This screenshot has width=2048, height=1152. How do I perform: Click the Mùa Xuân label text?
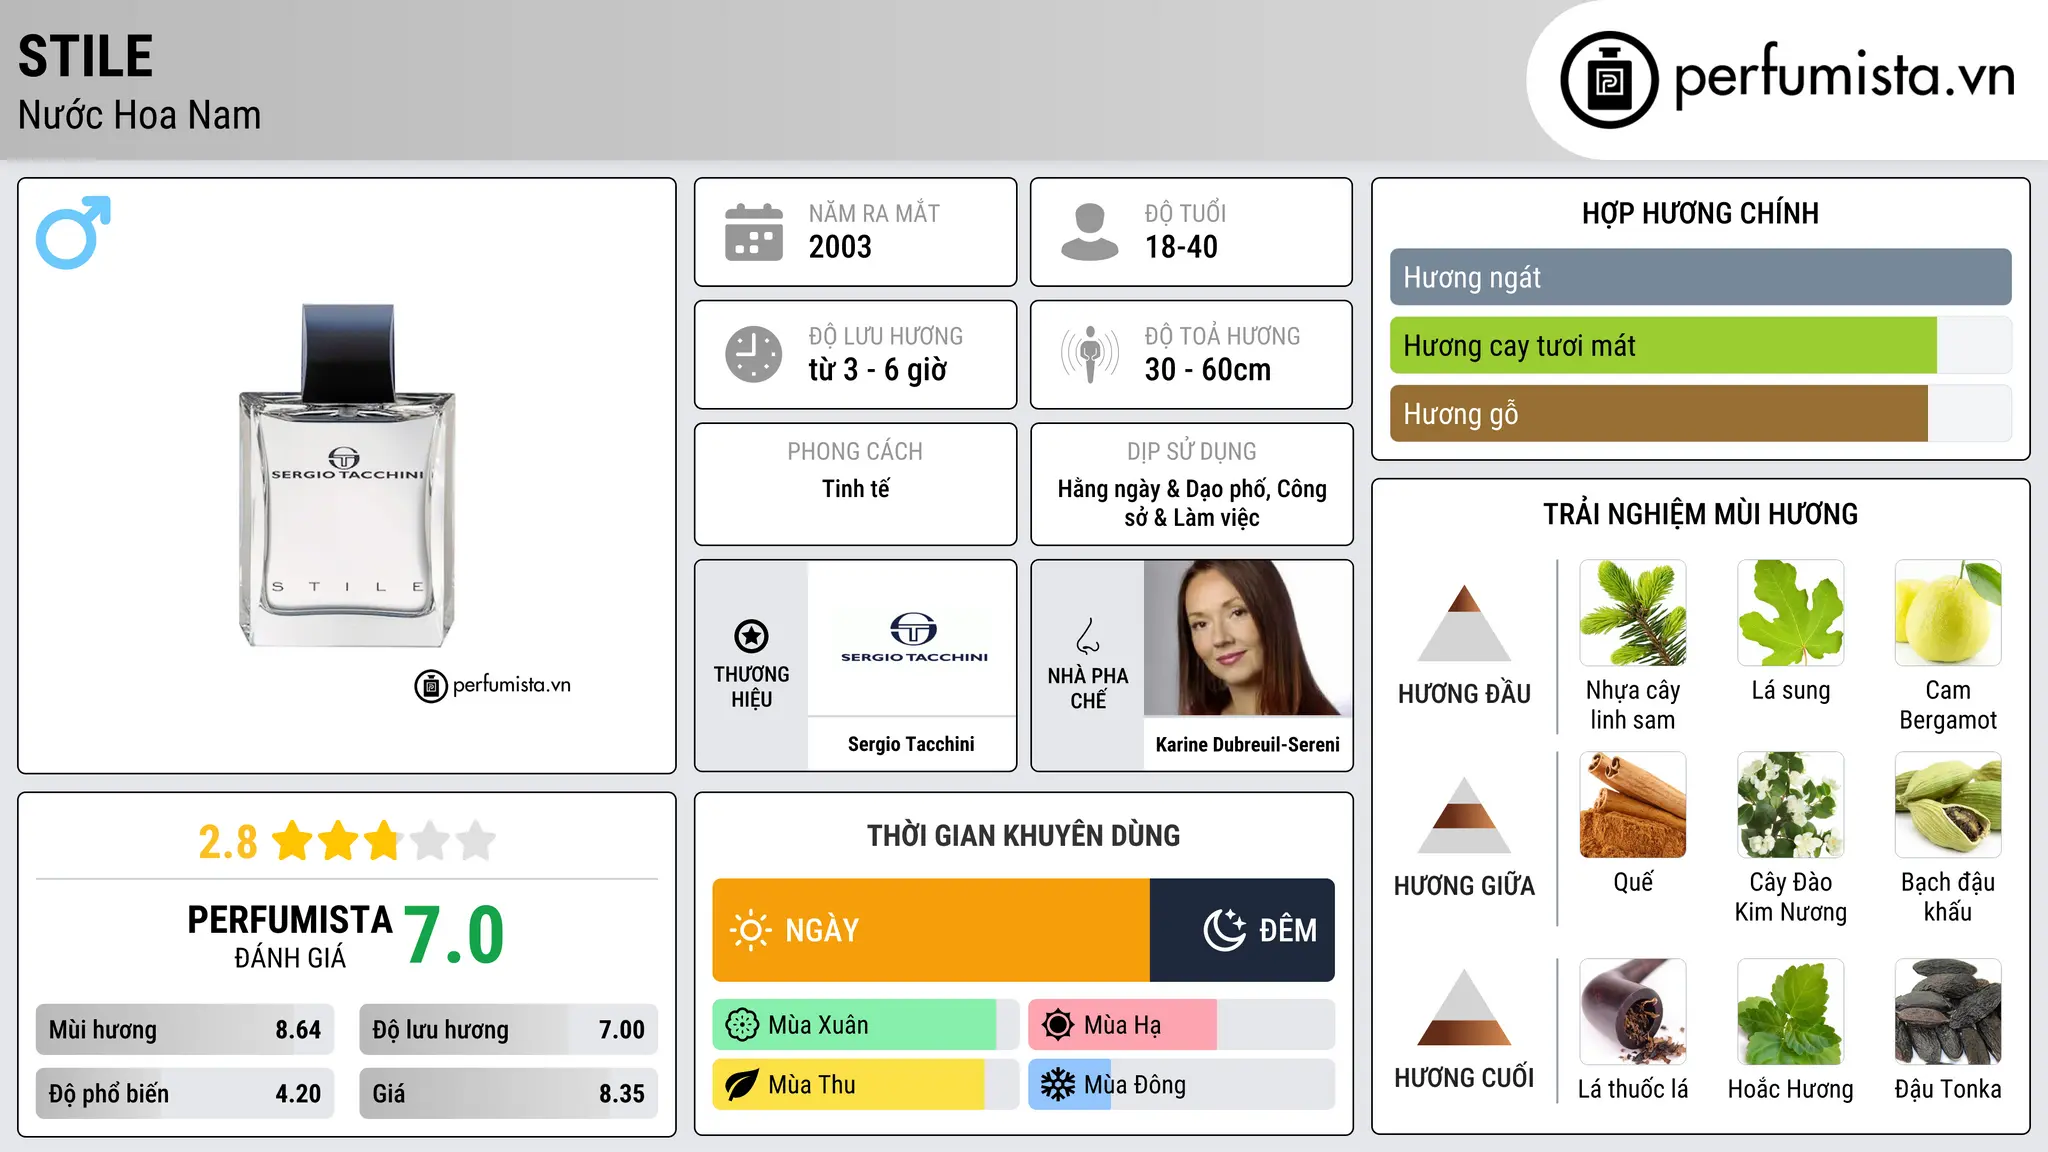pos(818,1025)
